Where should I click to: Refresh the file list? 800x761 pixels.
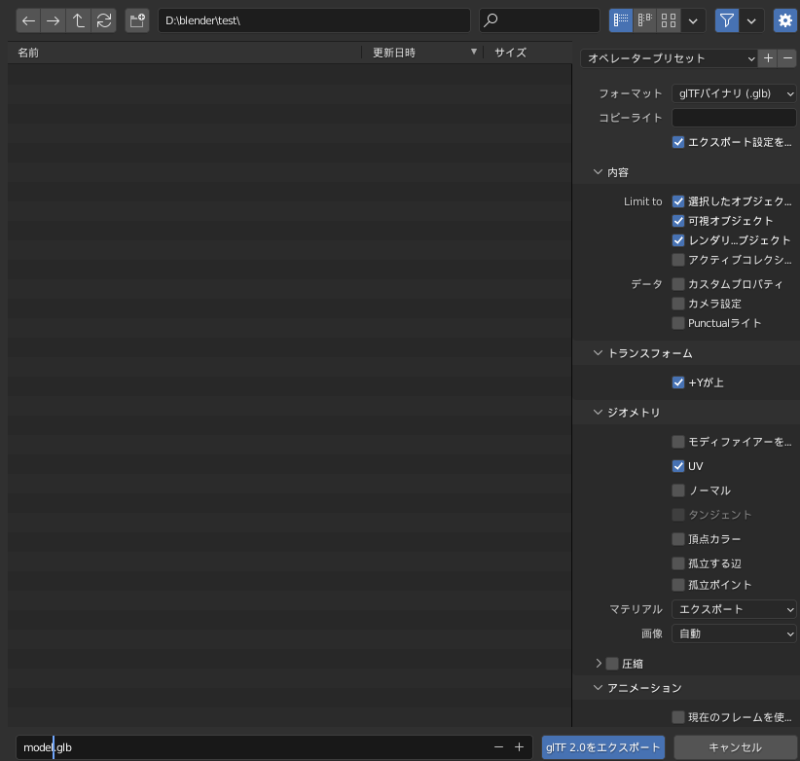[104, 21]
